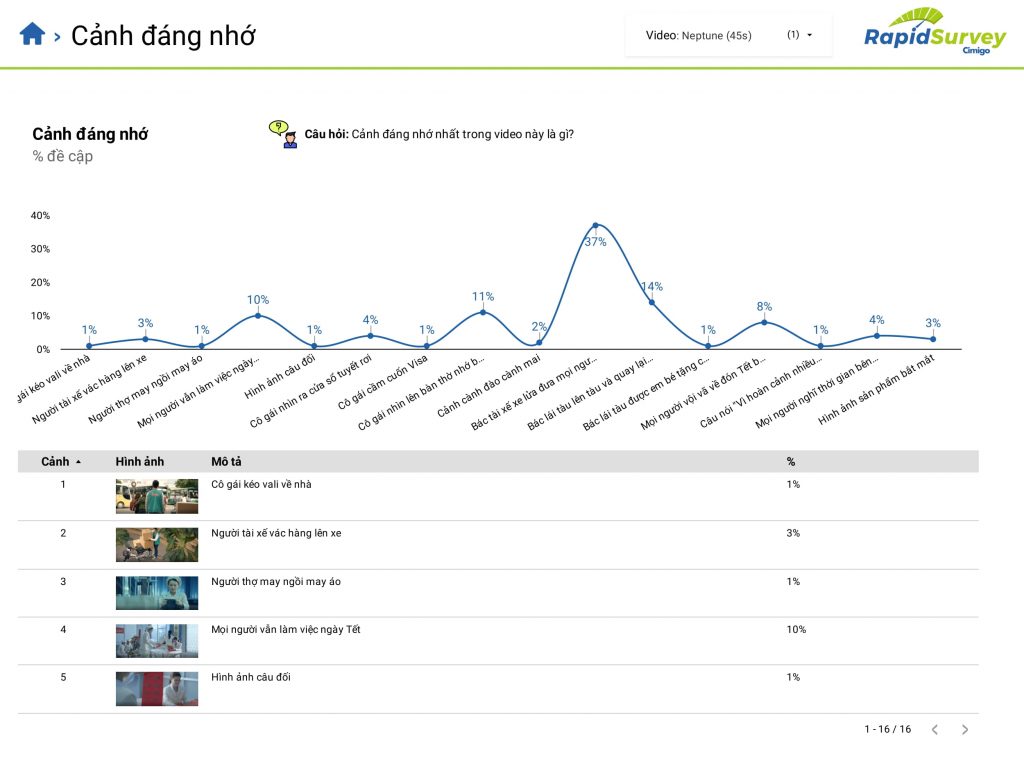Screen dimensions: 1024x768
Task: Click the Mô tả column header
Action: click(x=226, y=462)
